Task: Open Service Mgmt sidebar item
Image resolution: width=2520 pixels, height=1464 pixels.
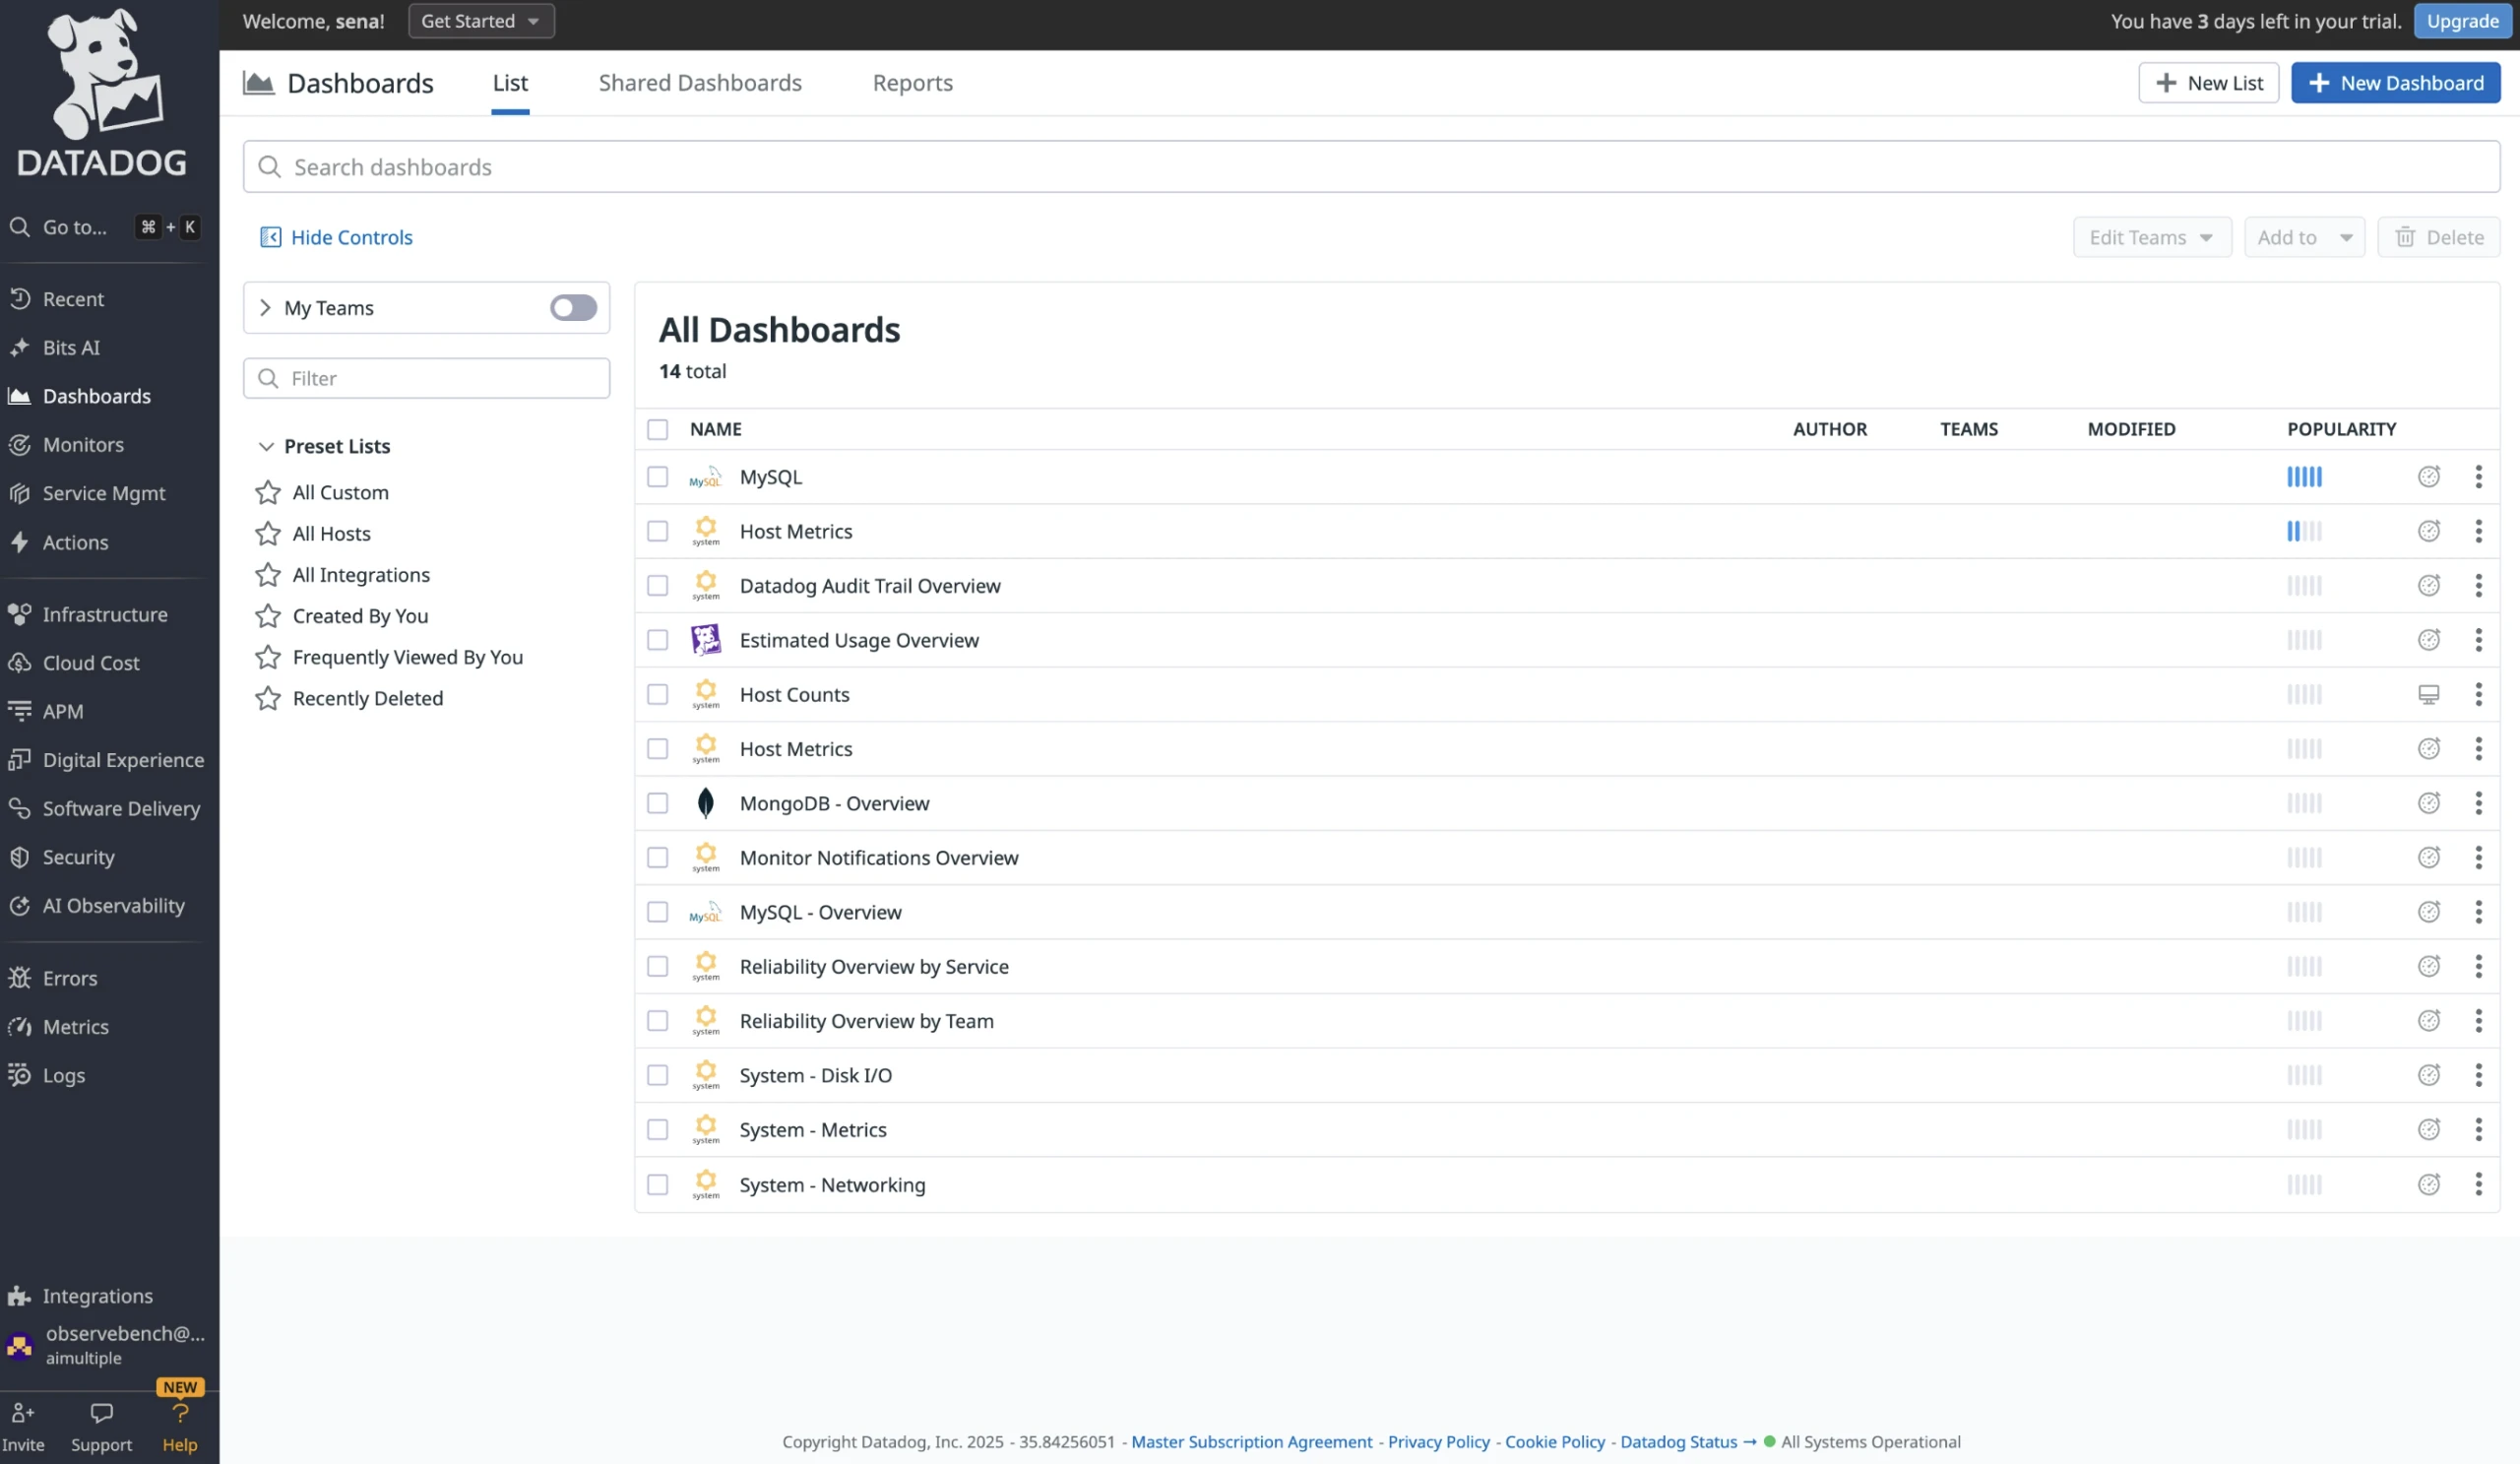Action: [x=103, y=493]
